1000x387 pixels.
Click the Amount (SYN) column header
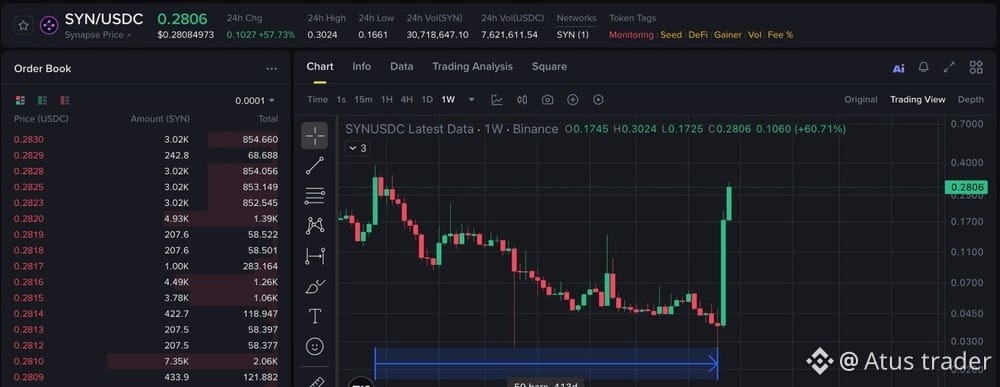pyautogui.click(x=160, y=119)
